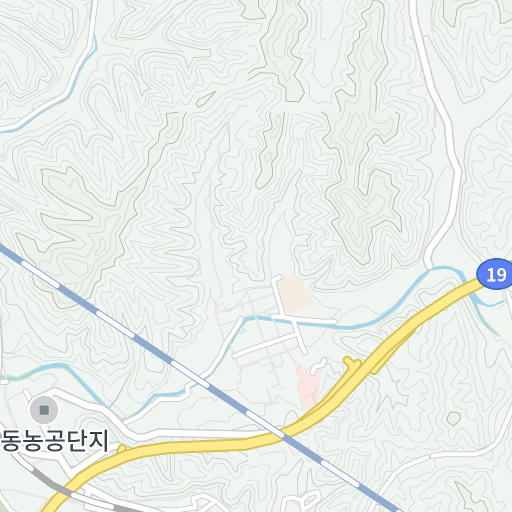Click the beige block north of the stream

click(x=296, y=293)
